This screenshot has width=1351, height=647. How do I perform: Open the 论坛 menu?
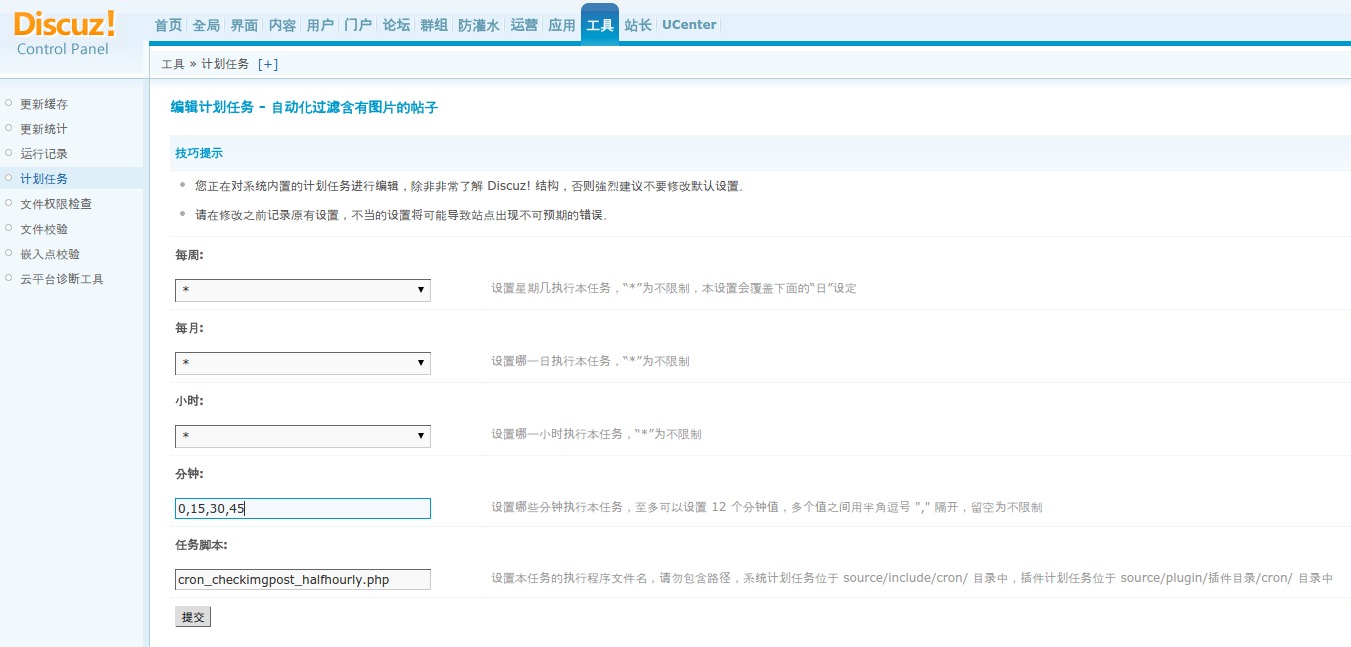(395, 25)
